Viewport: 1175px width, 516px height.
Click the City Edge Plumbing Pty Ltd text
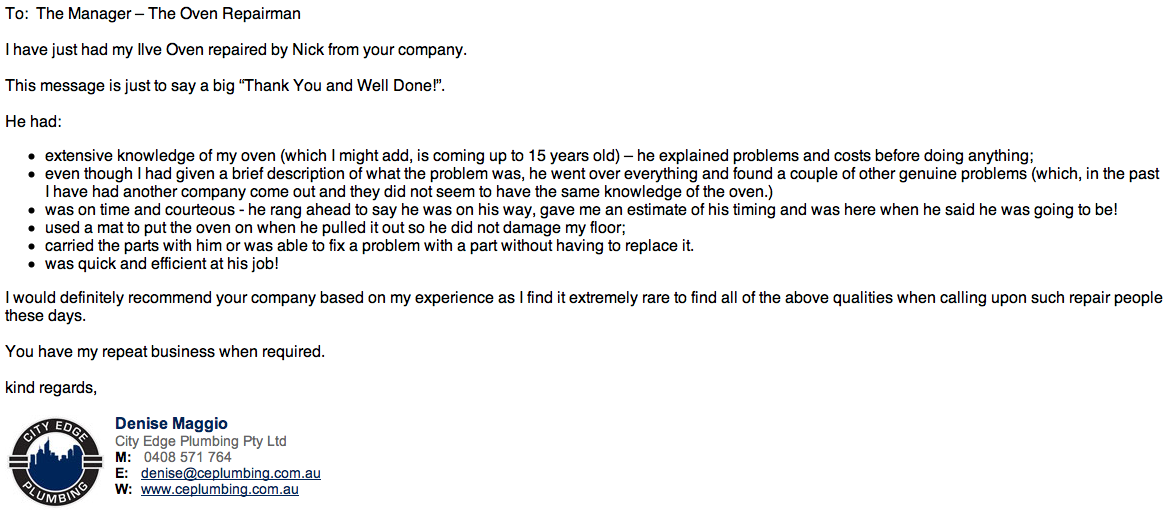[x=200, y=441]
